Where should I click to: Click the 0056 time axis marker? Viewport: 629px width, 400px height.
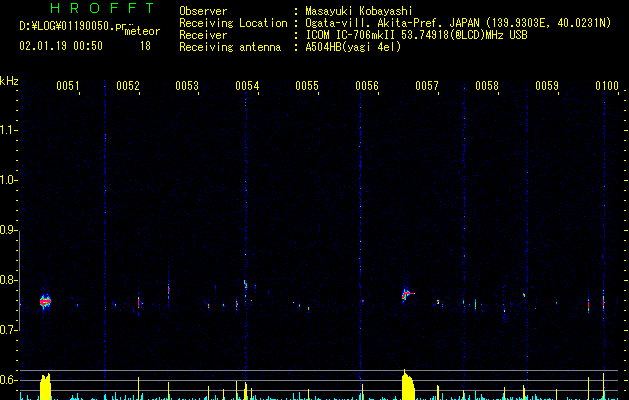point(367,86)
